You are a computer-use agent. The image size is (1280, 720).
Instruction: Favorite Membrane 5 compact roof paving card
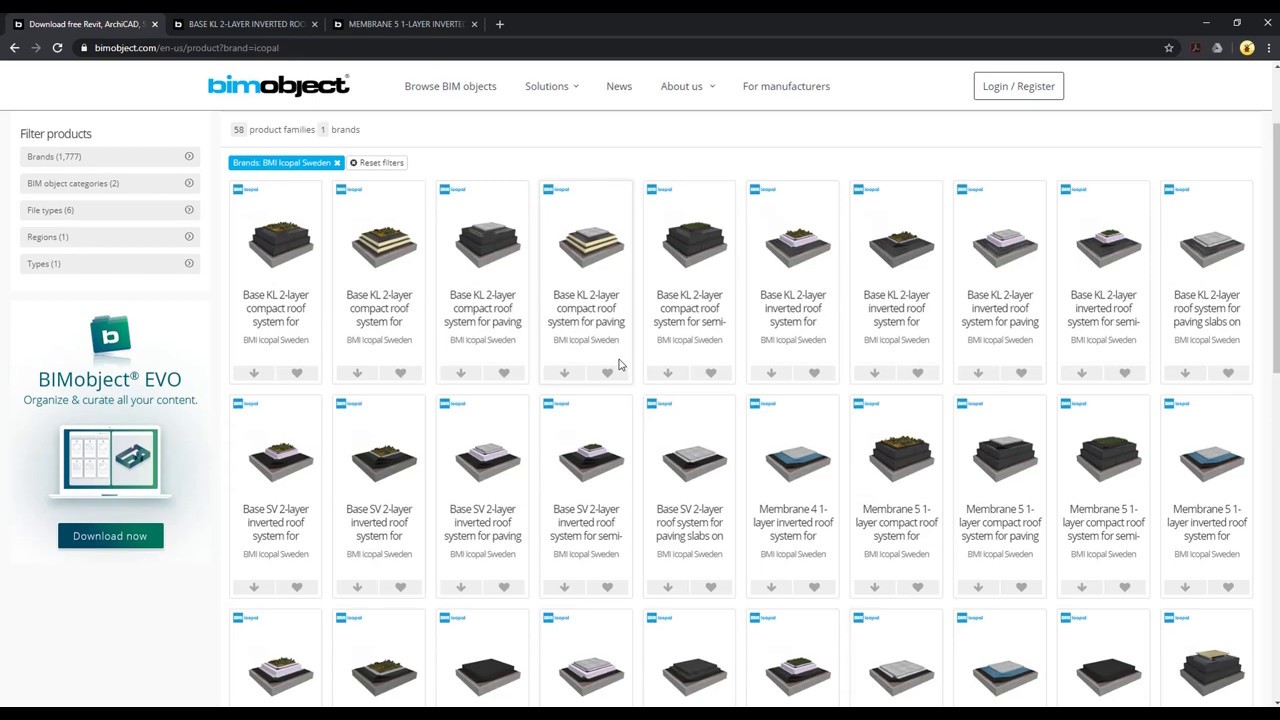[x=1021, y=587]
